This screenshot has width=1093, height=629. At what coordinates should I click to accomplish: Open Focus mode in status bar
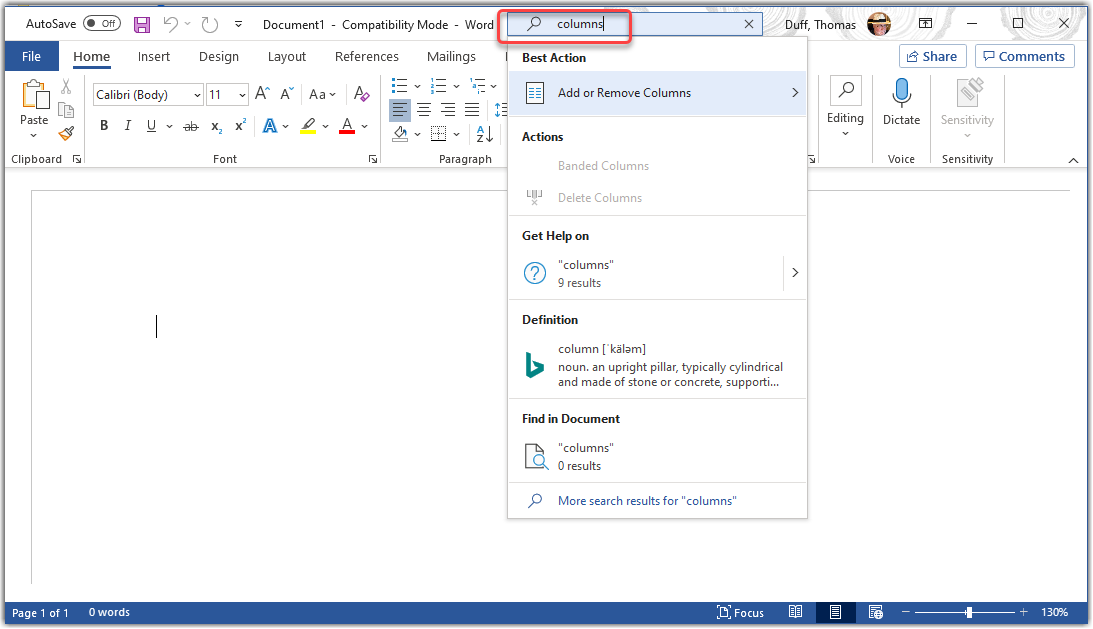(741, 612)
